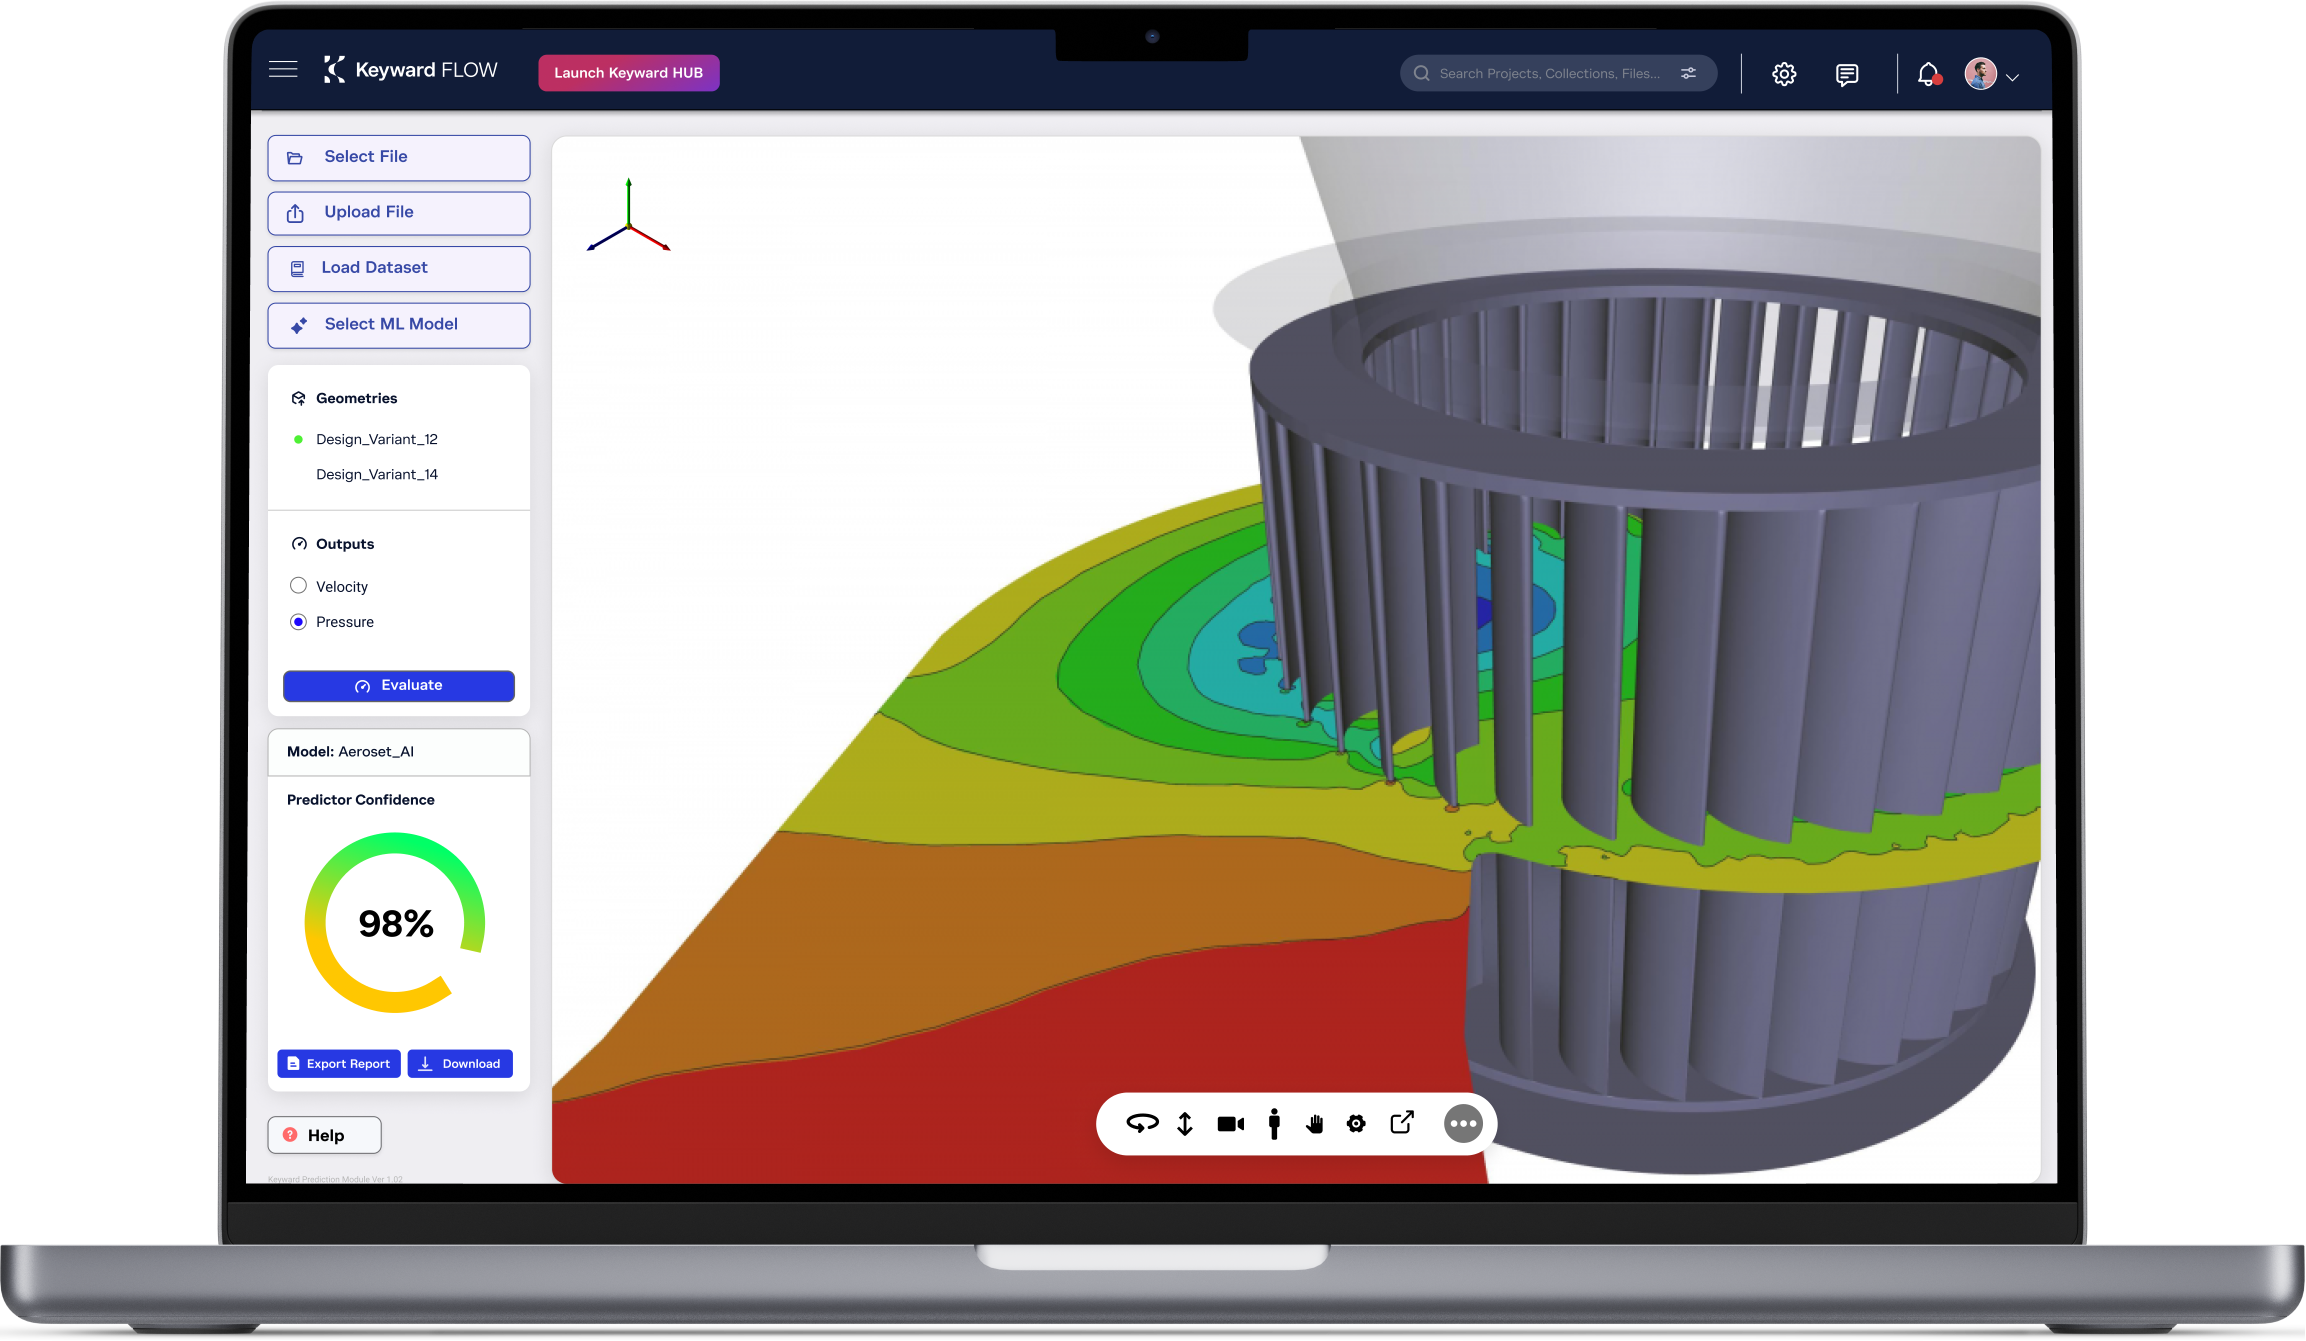This screenshot has width=2306, height=1341.
Task: Select the camera view icon
Action: [1230, 1124]
